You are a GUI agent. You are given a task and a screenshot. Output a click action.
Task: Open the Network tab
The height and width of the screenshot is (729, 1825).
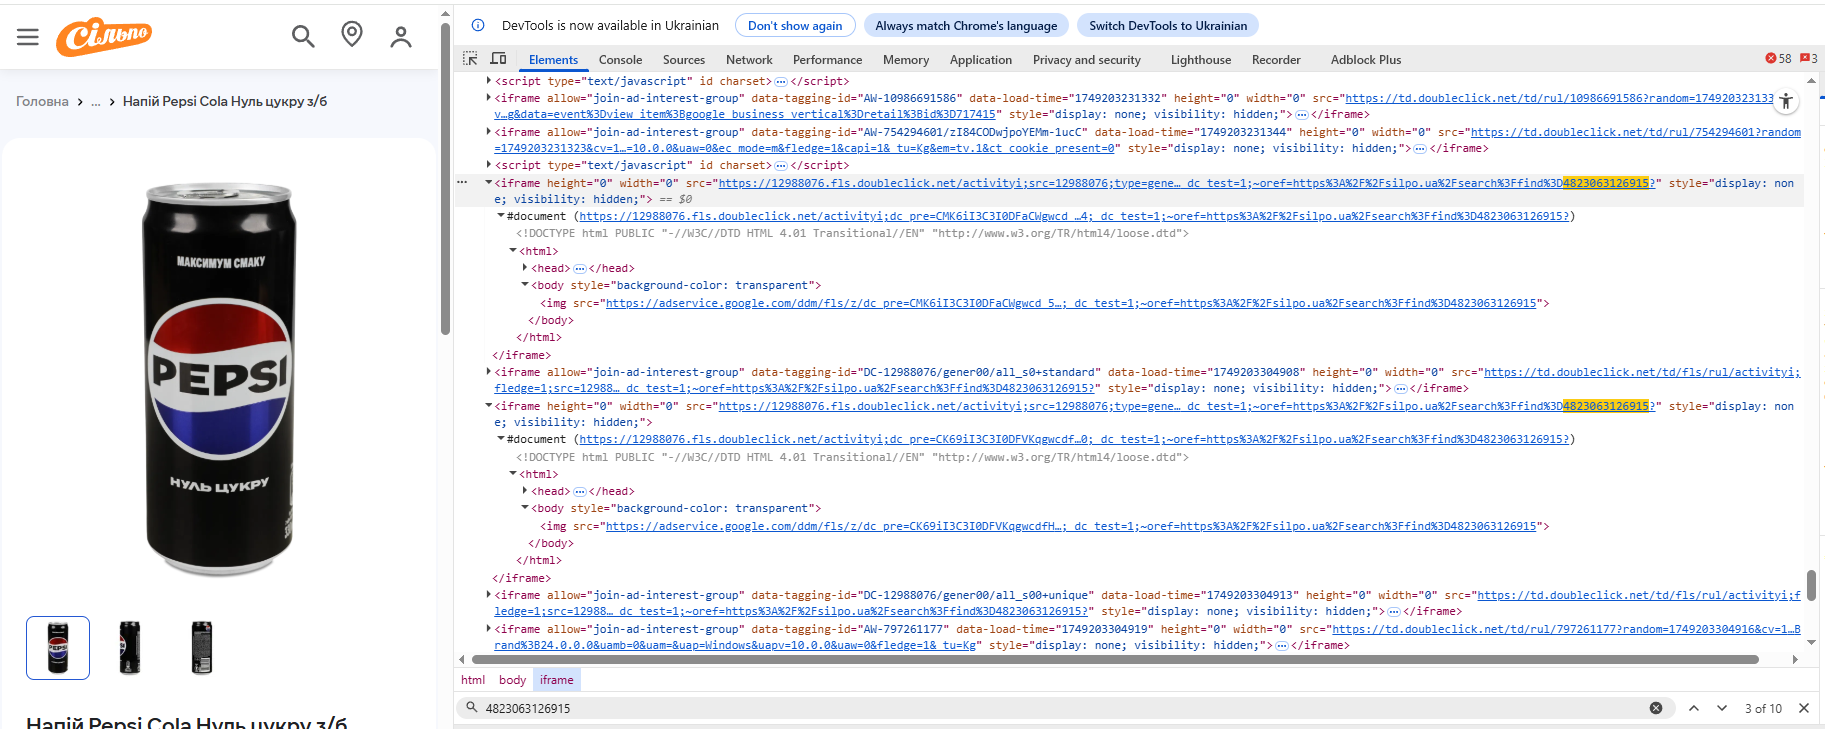click(x=749, y=60)
